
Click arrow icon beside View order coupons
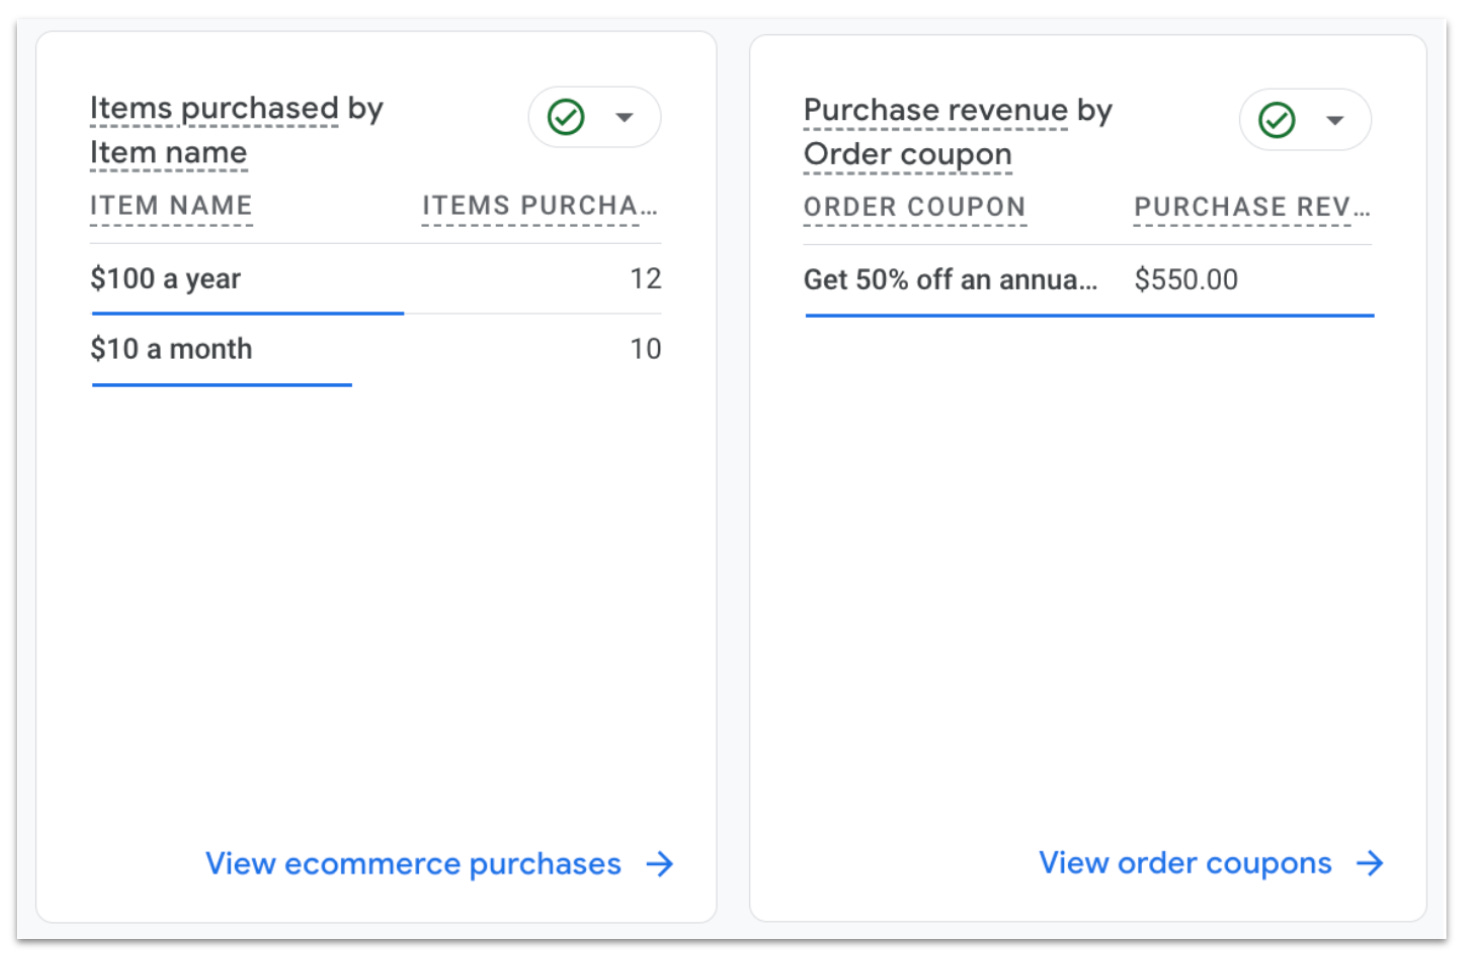pyautogui.click(x=1370, y=863)
